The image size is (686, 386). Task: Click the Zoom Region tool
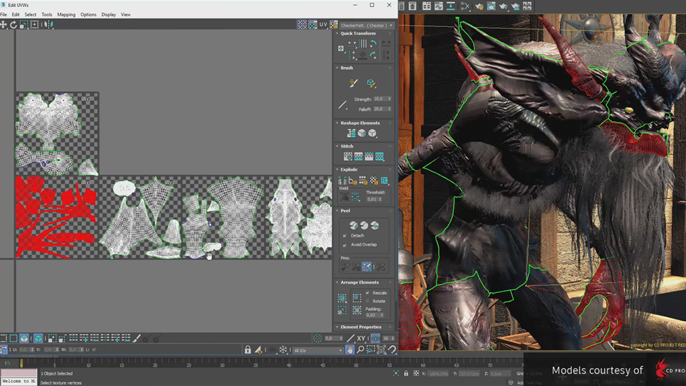click(371, 350)
